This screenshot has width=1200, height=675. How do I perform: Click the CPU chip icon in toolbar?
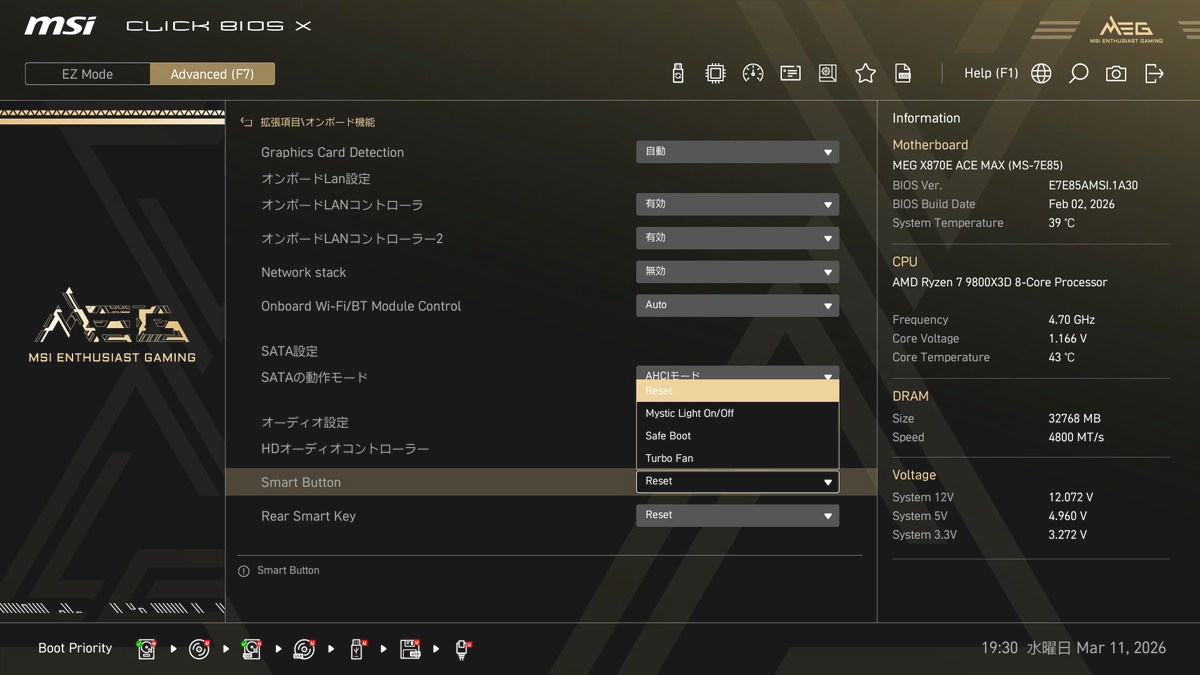[715, 73]
